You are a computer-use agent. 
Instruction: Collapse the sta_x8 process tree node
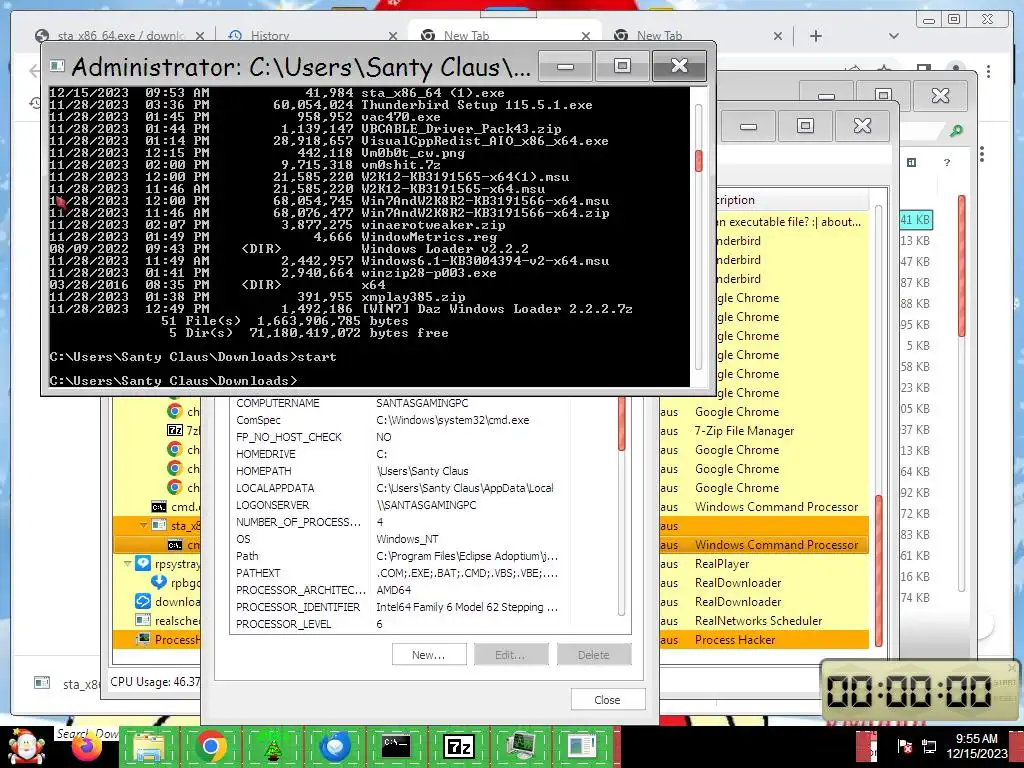tap(143, 525)
